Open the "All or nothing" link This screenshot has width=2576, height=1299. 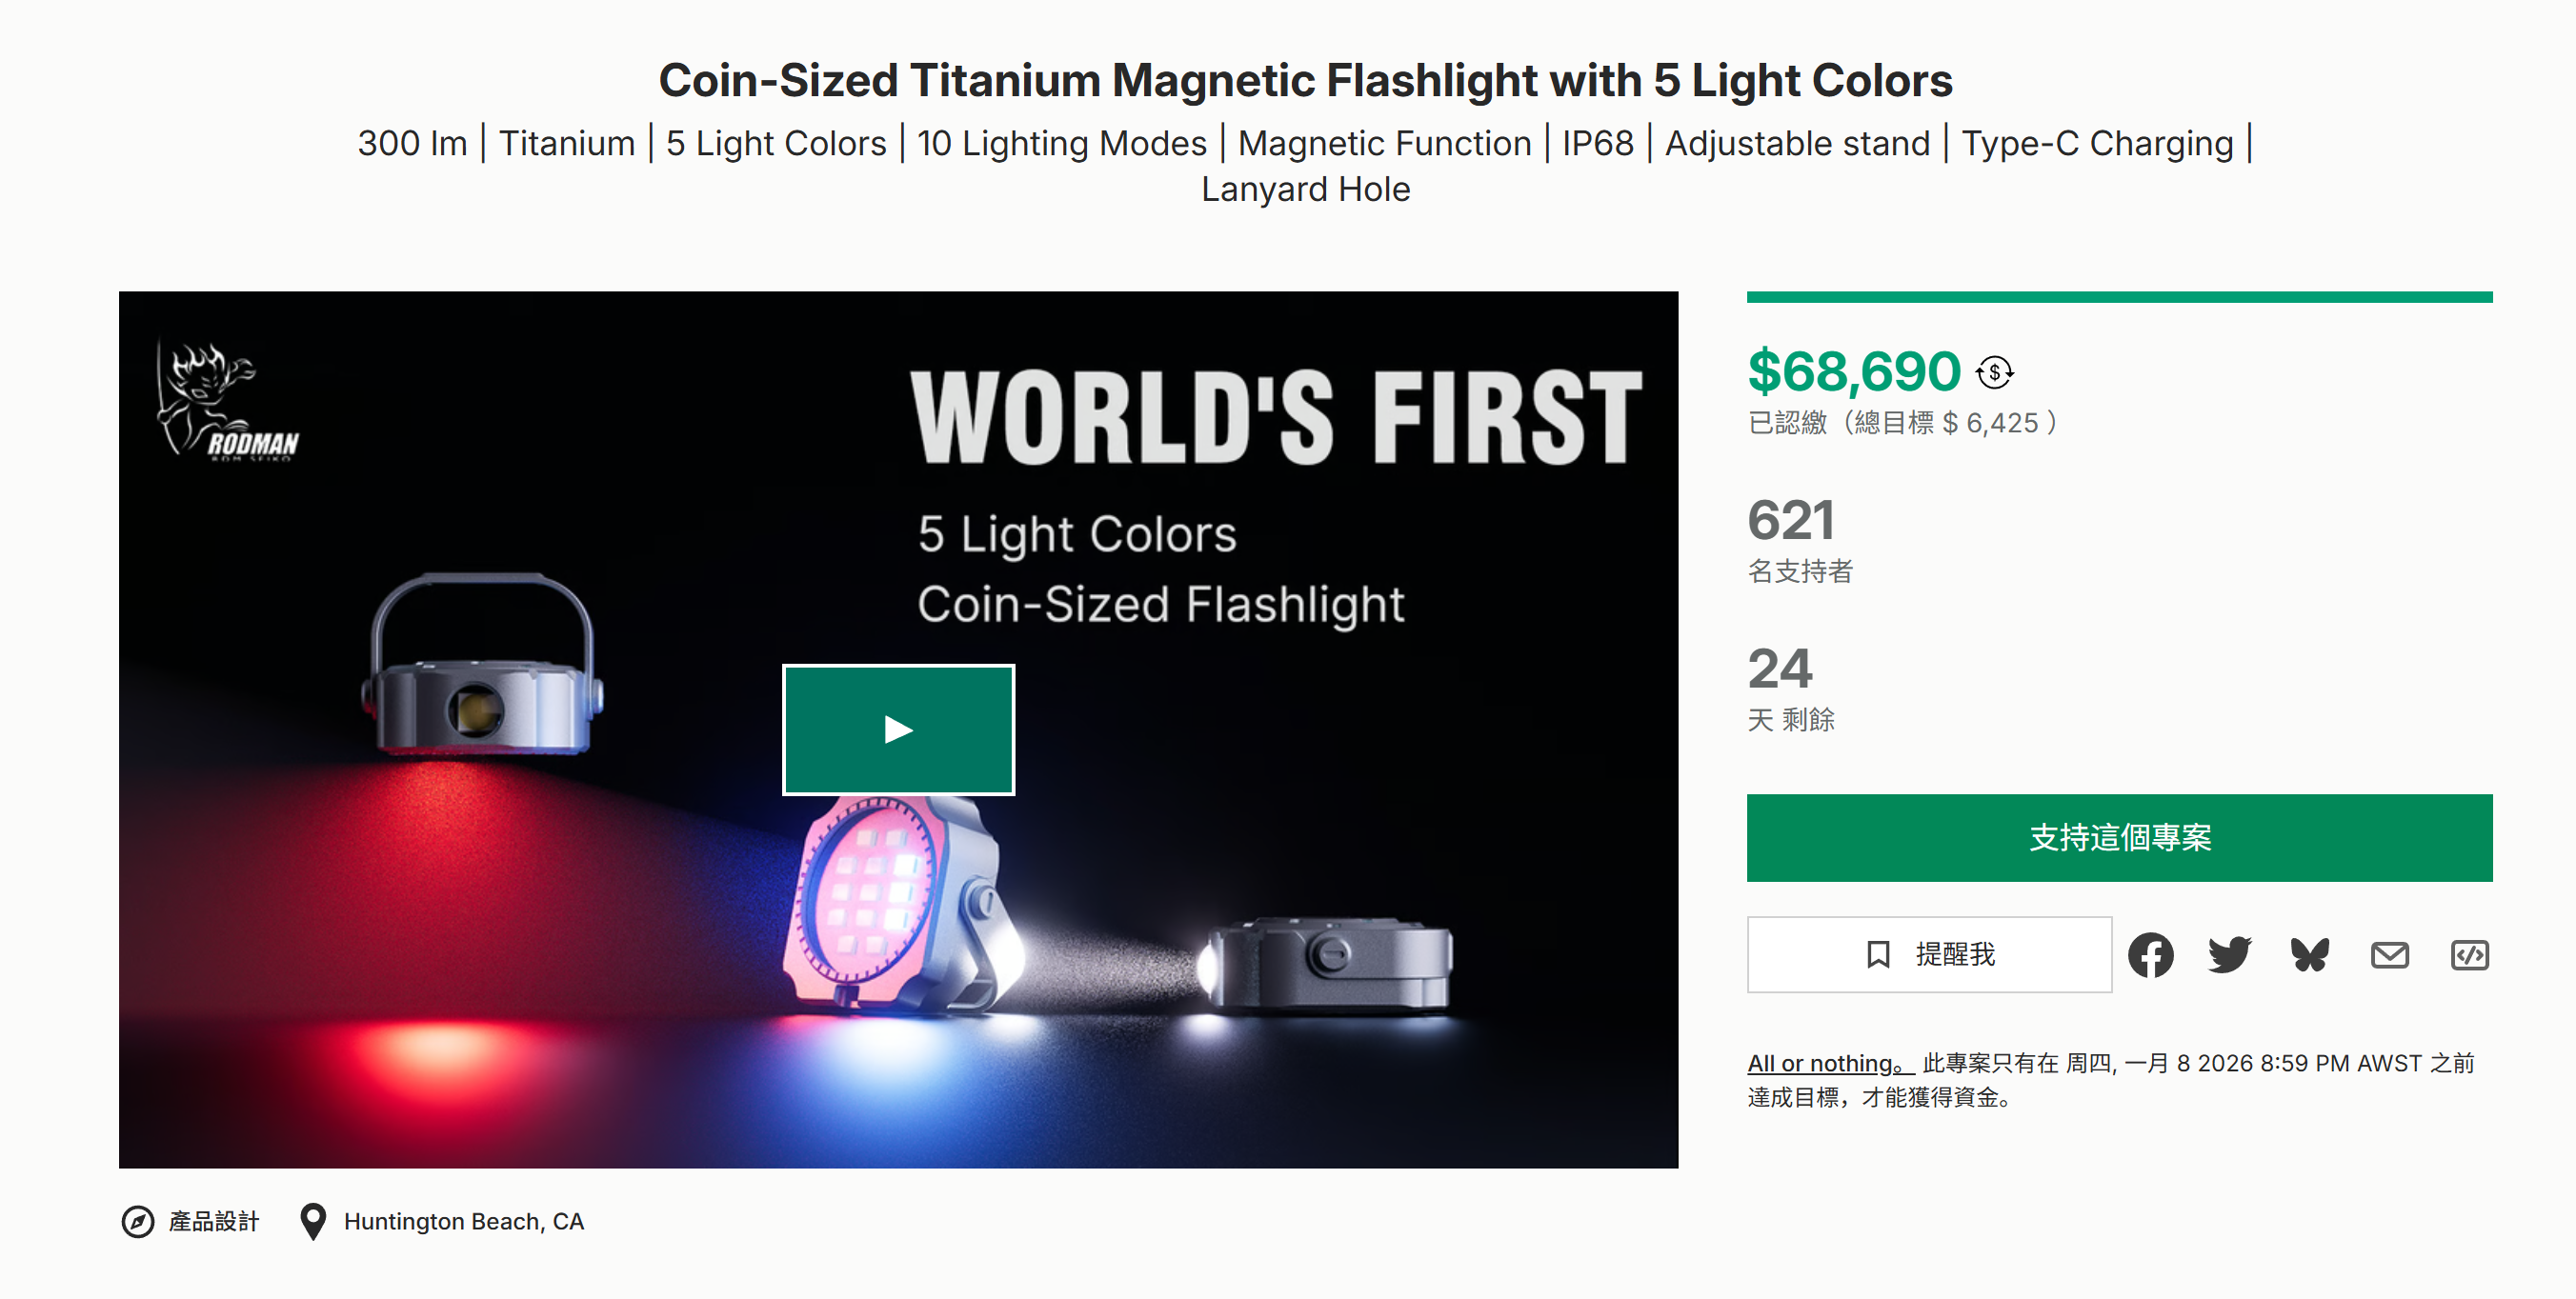pos(1828,1063)
